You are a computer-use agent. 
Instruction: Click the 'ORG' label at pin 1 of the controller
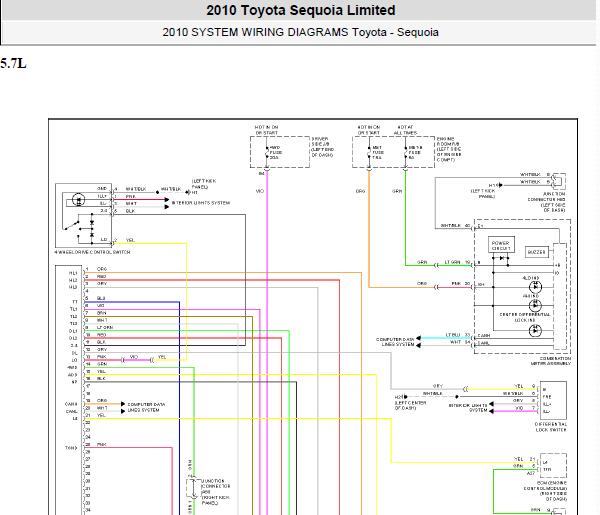point(102,269)
